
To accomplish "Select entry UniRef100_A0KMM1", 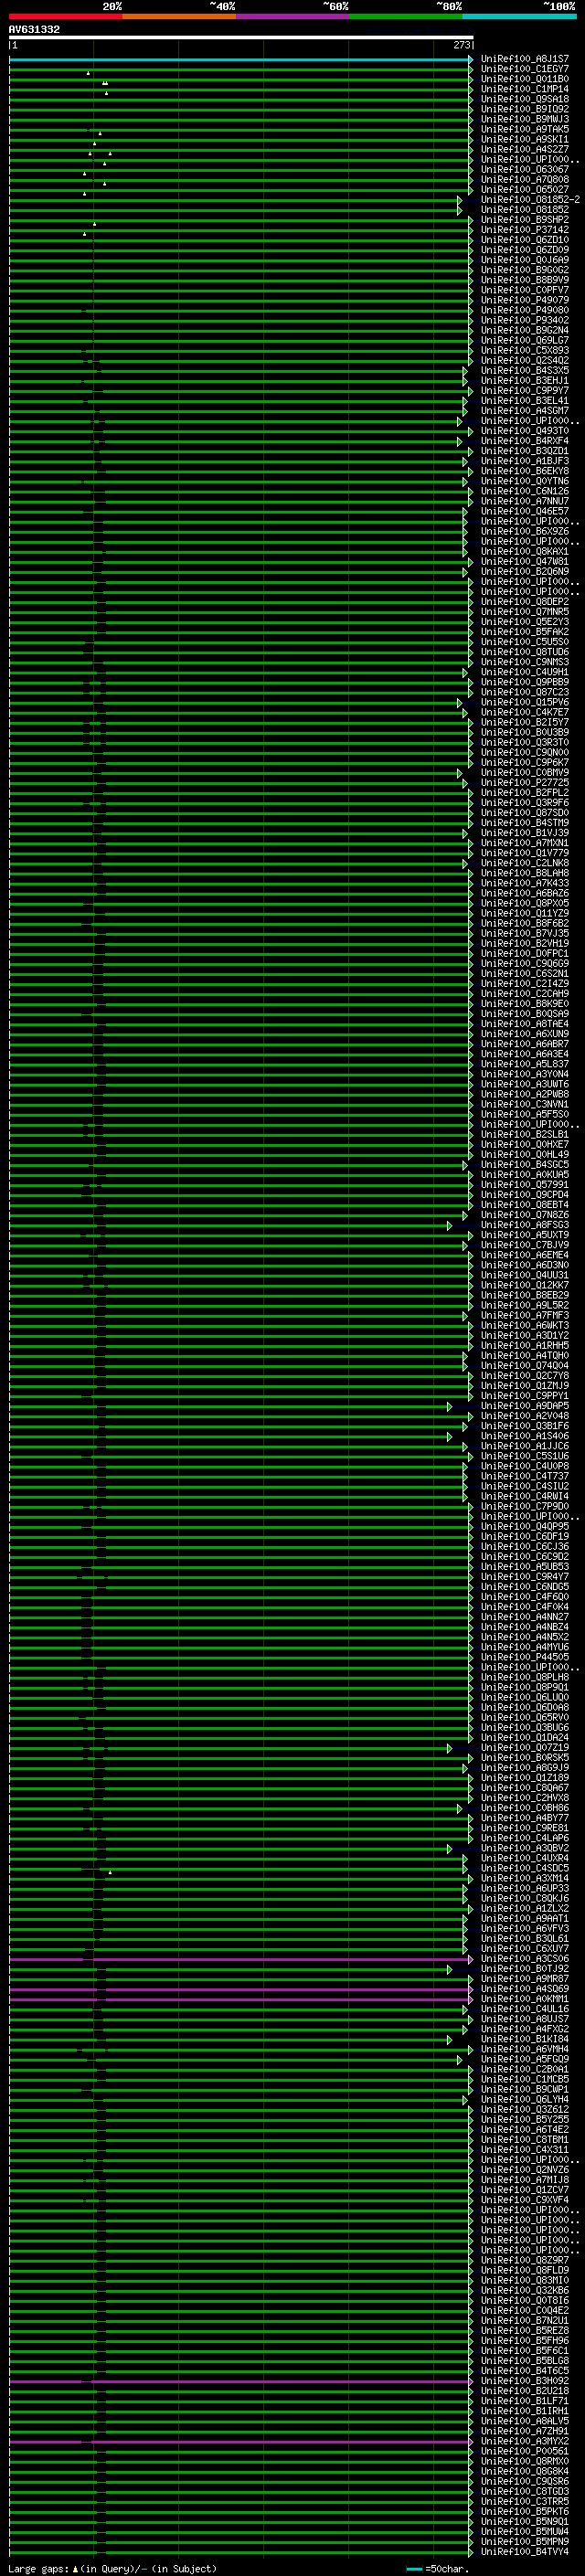I will point(525,1999).
